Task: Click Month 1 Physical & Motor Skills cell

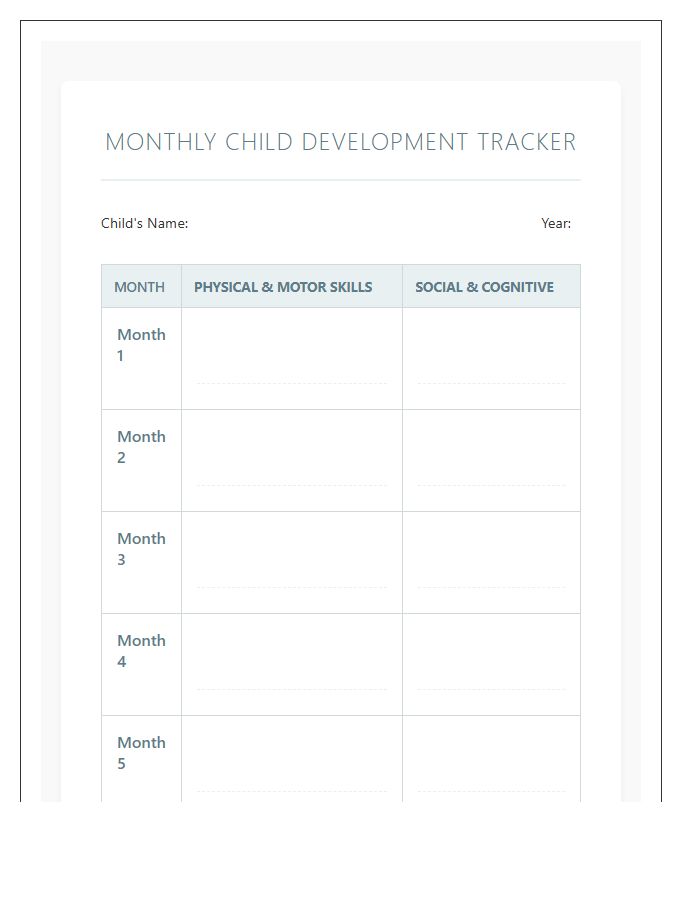Action: 292,359
